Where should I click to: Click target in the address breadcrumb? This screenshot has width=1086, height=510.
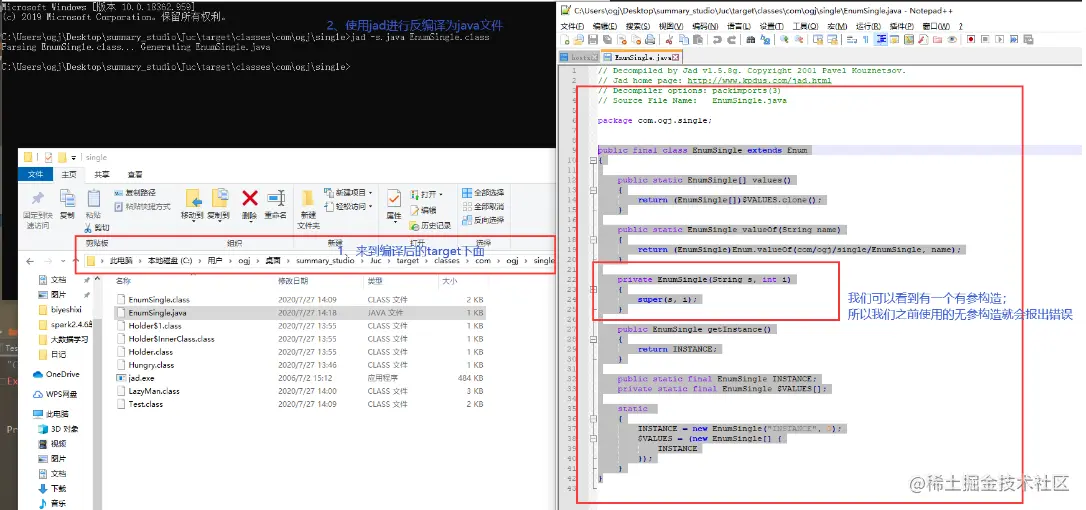click(x=407, y=261)
